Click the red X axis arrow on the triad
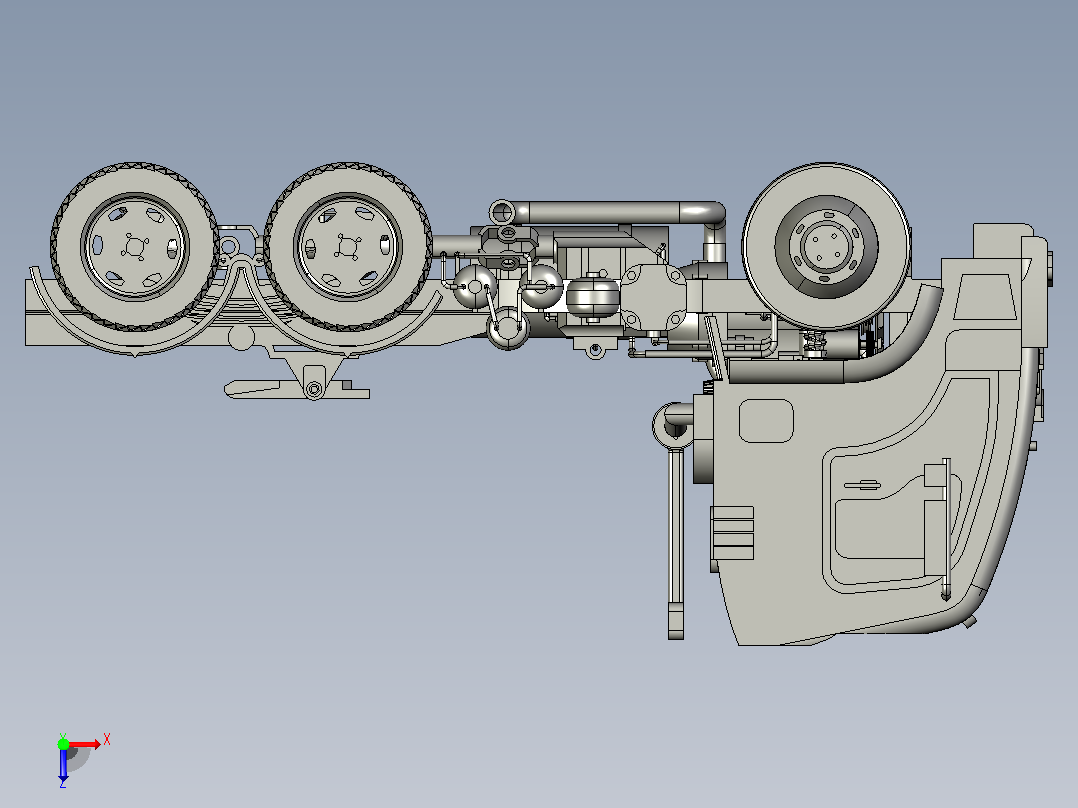This screenshot has height=808, width=1078. click(x=85, y=744)
